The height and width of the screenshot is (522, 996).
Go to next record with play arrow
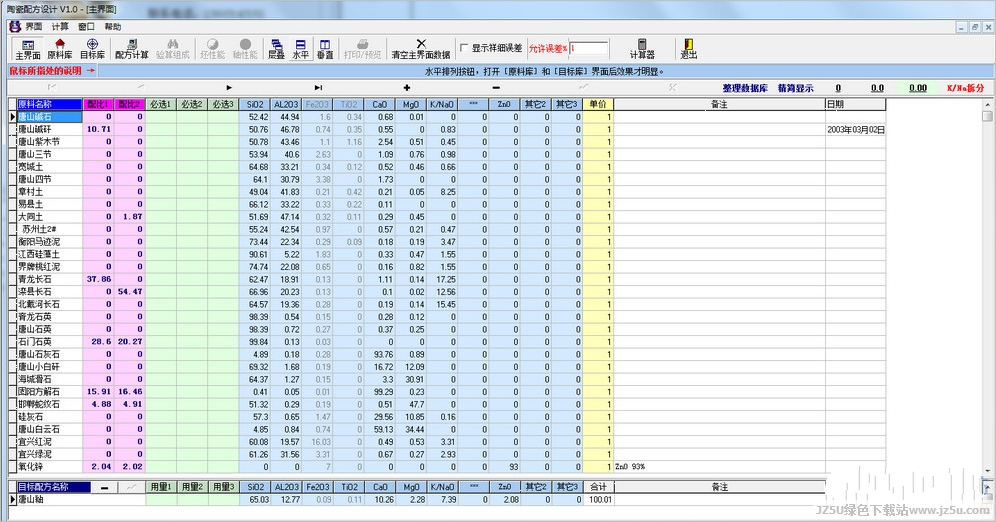click(229, 88)
